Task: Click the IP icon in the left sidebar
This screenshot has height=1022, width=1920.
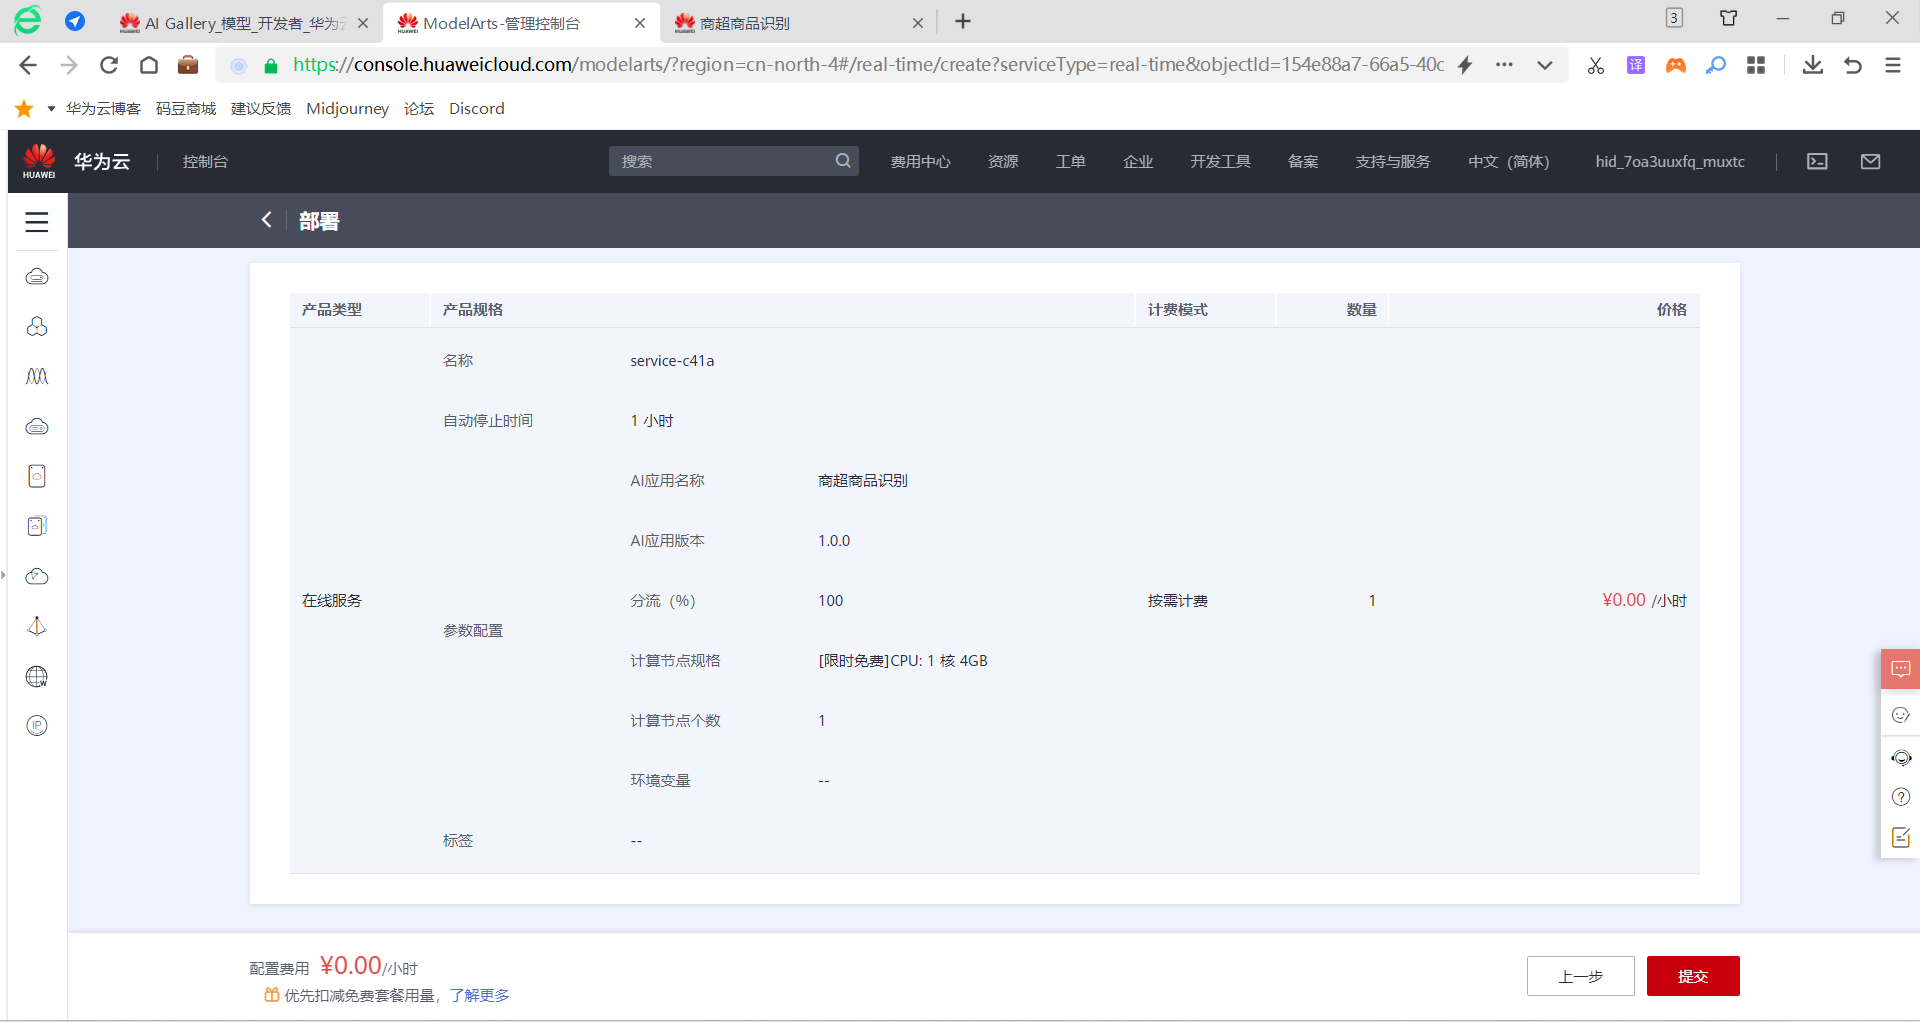Action: 37,726
